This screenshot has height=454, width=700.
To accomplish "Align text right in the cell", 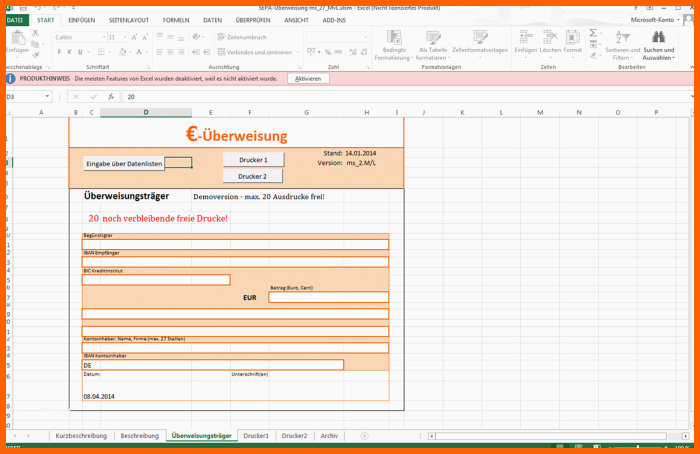I will point(181,52).
